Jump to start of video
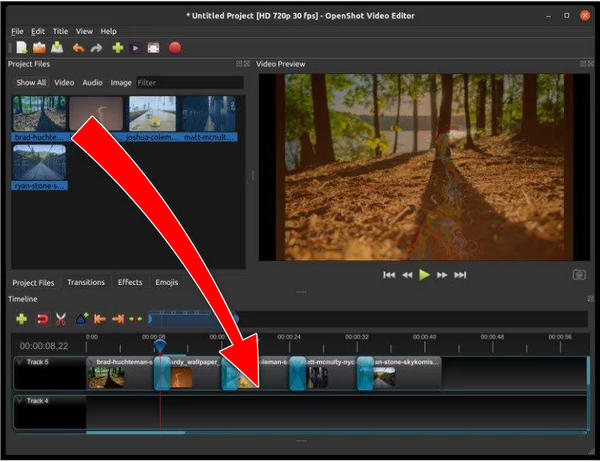Screen dimensions: 600x462 point(389,275)
